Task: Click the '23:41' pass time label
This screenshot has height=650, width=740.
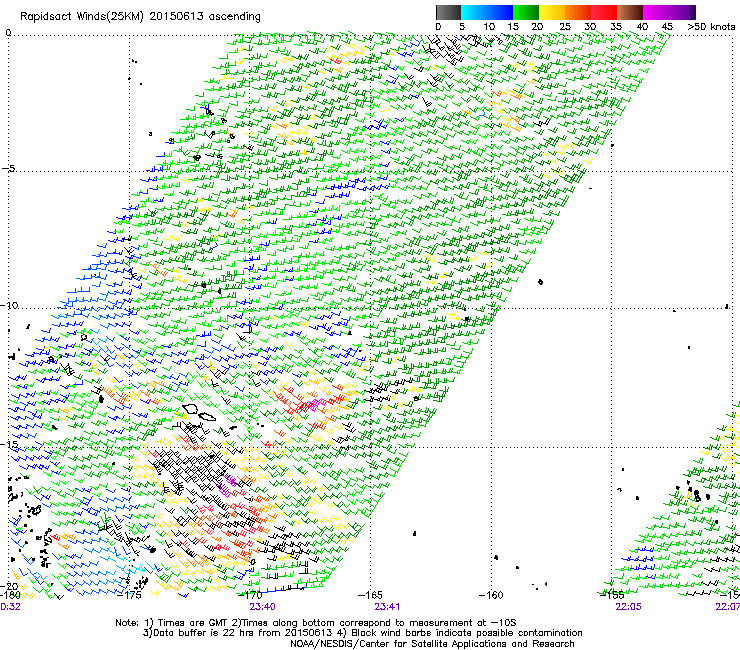Action: pyautogui.click(x=387, y=607)
